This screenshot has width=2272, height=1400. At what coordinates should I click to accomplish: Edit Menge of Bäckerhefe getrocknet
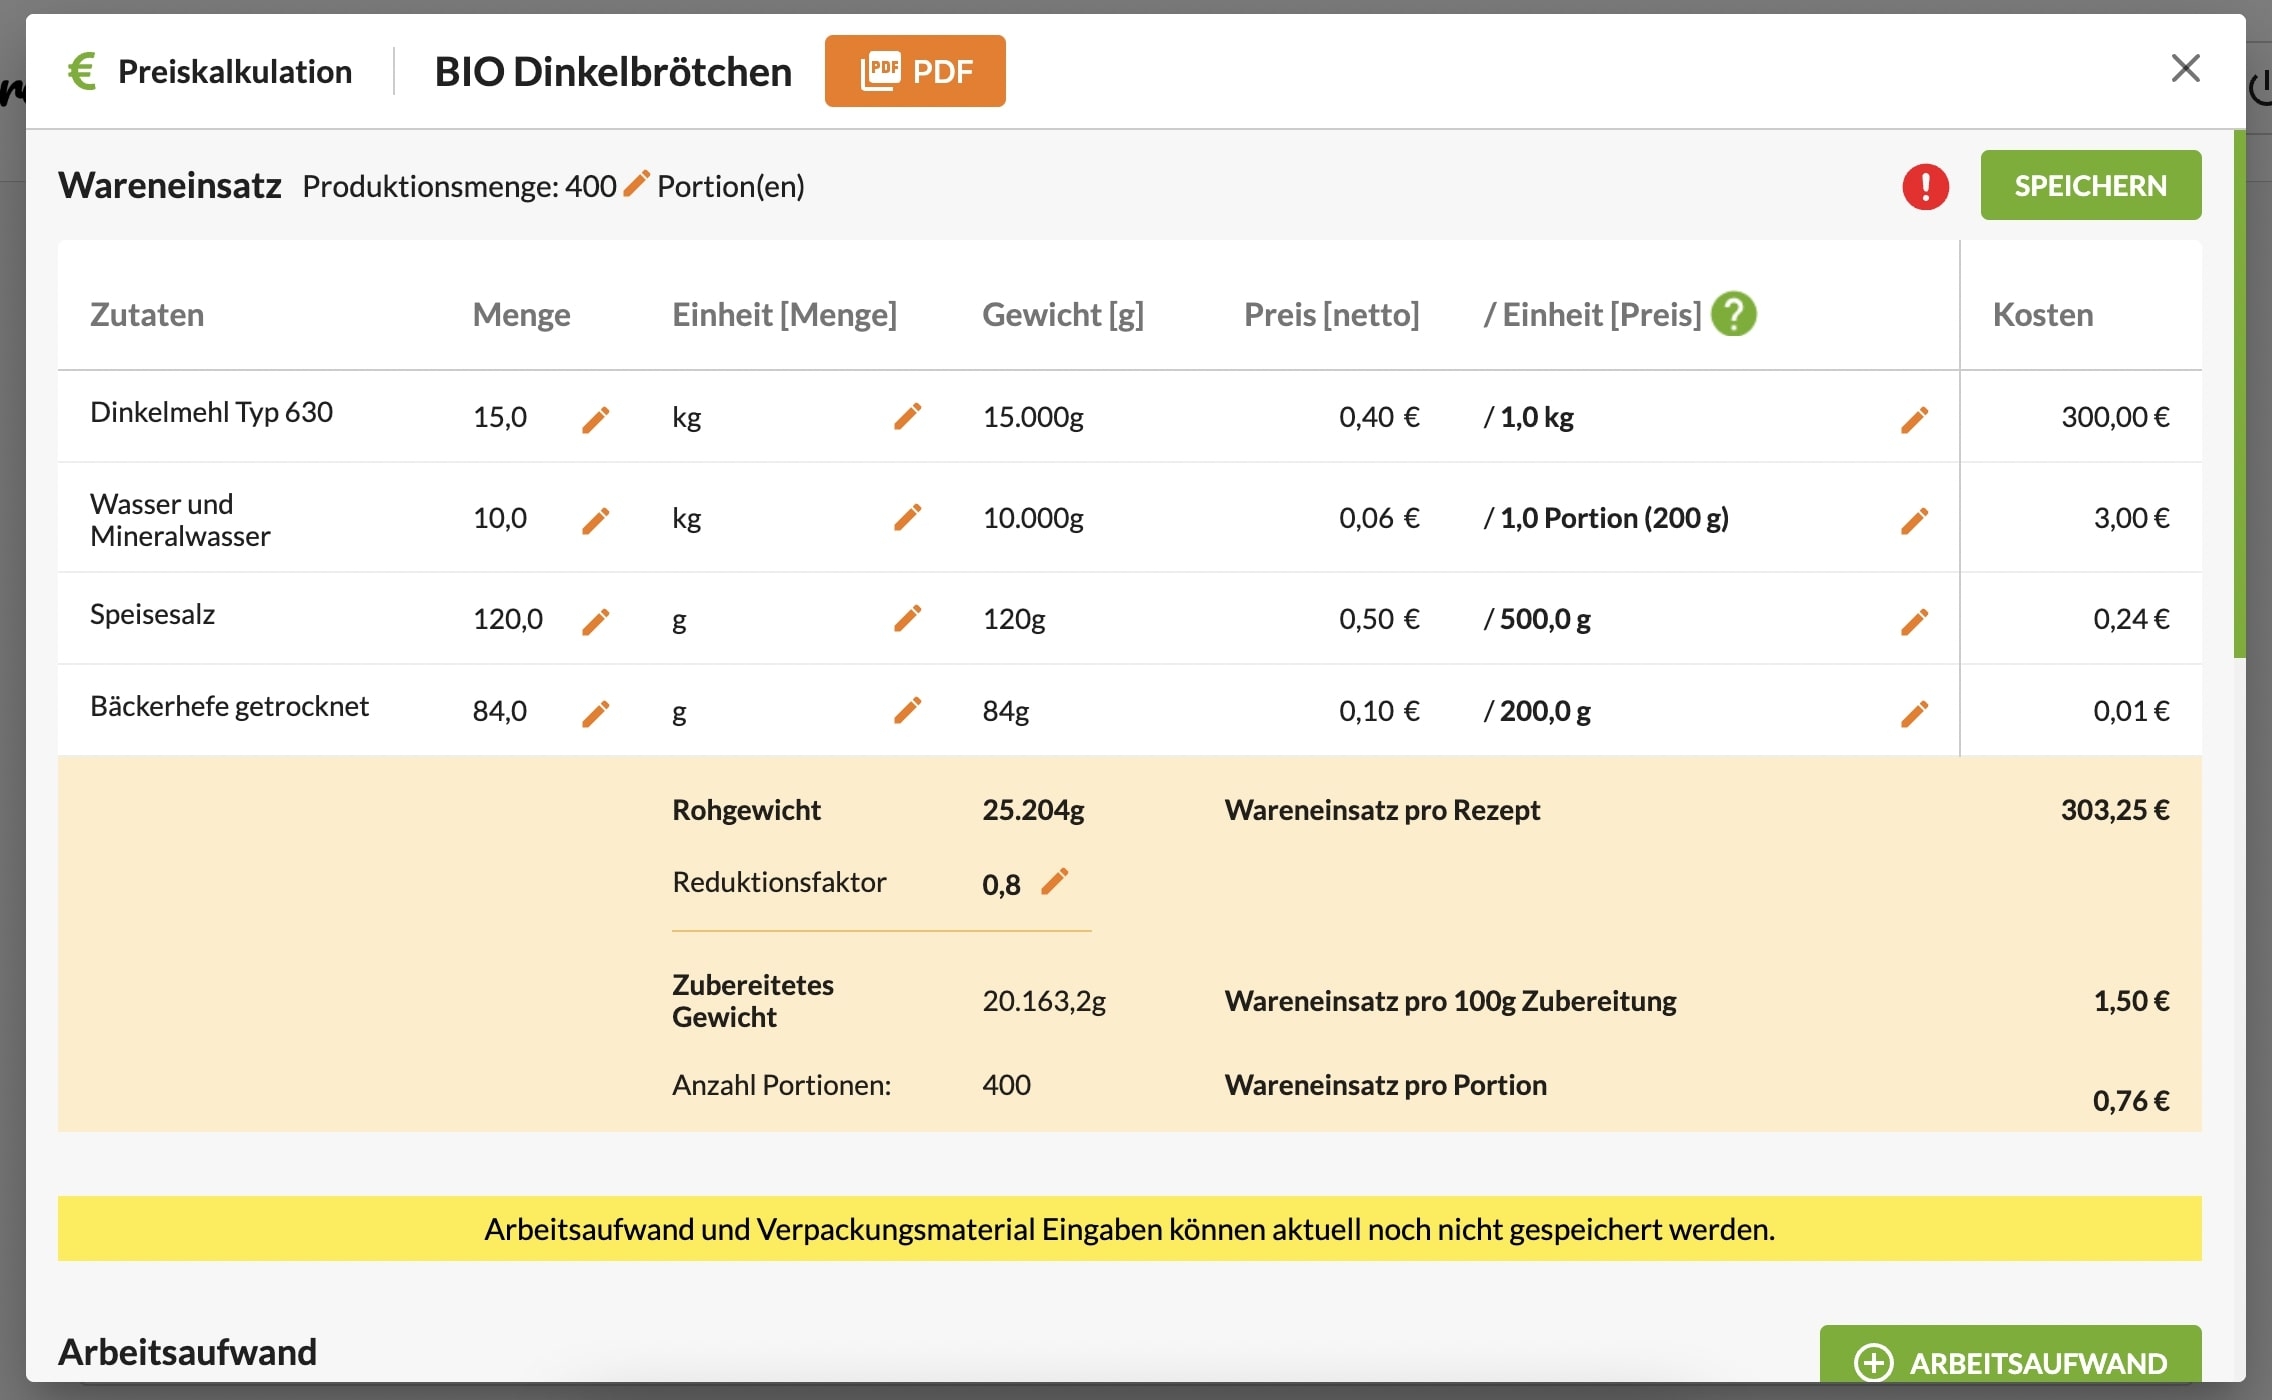coord(595,713)
